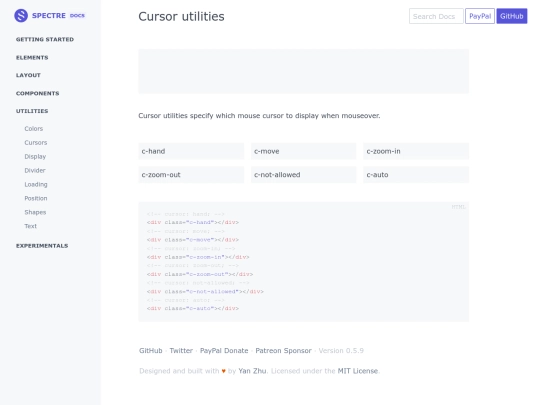Open the PayPal Donate footer link

(224, 351)
